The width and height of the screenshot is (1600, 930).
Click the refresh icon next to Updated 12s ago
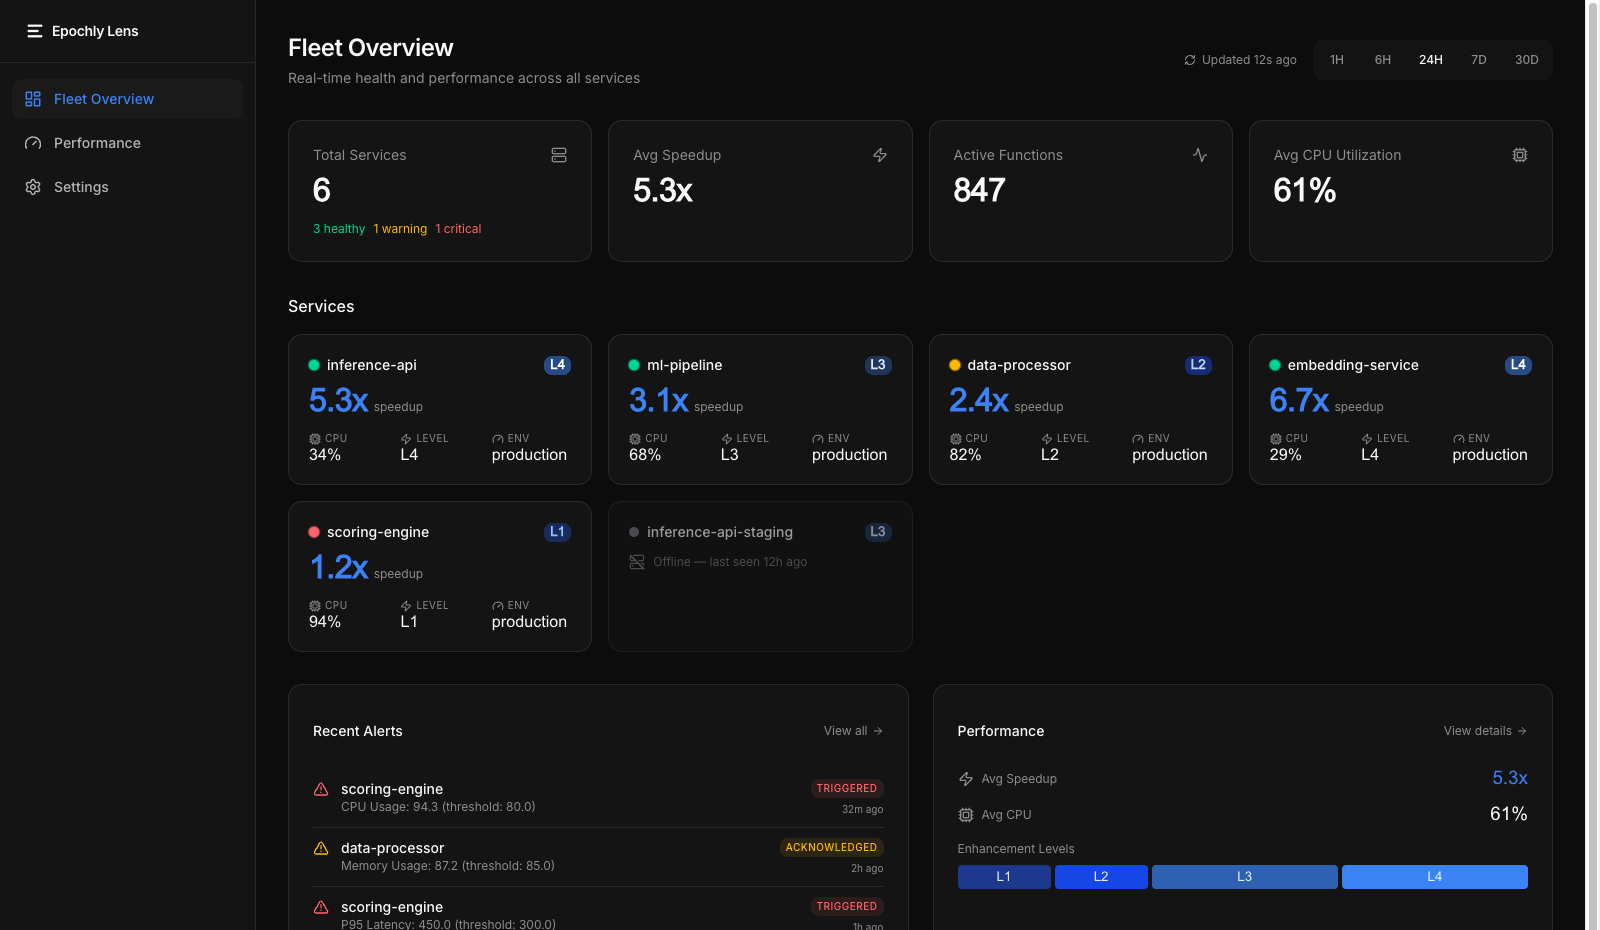point(1189,59)
